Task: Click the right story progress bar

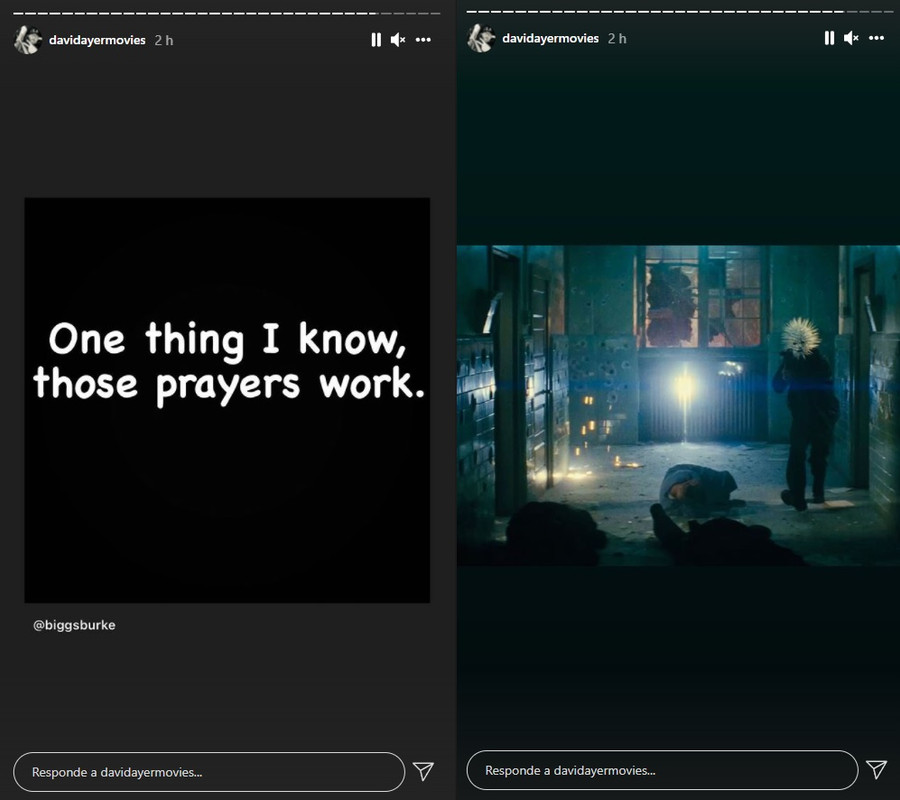Action: (x=680, y=11)
